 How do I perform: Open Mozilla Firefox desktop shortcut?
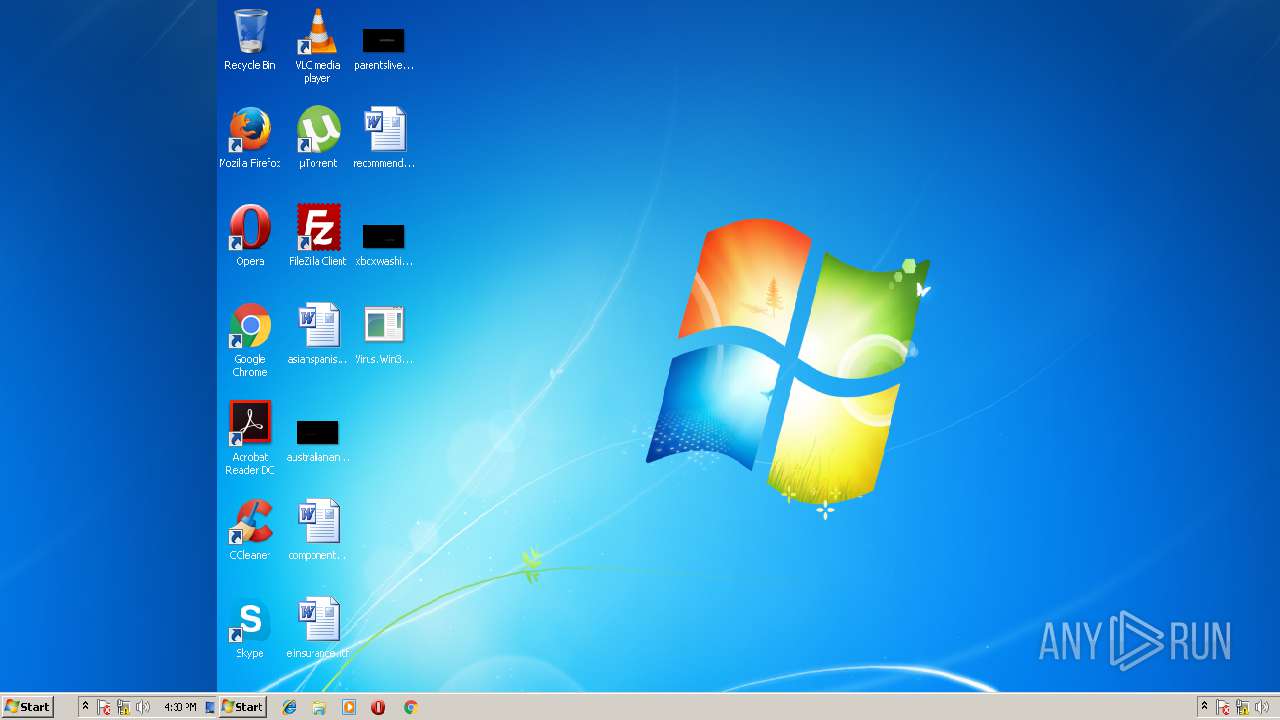click(x=250, y=138)
